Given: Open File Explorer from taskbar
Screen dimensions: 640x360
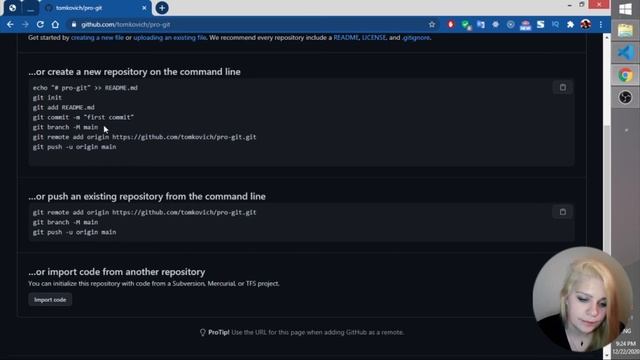Looking at the screenshot, I should pos(625,31).
